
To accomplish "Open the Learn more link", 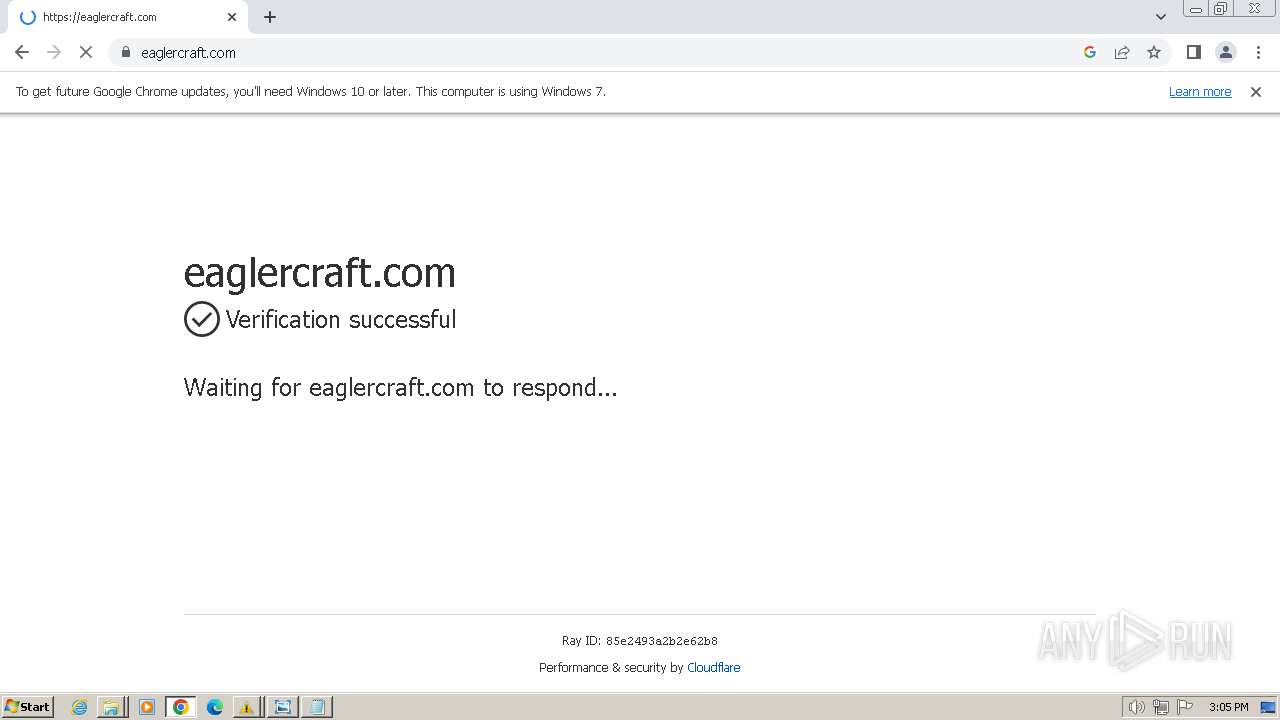I will point(1200,92).
